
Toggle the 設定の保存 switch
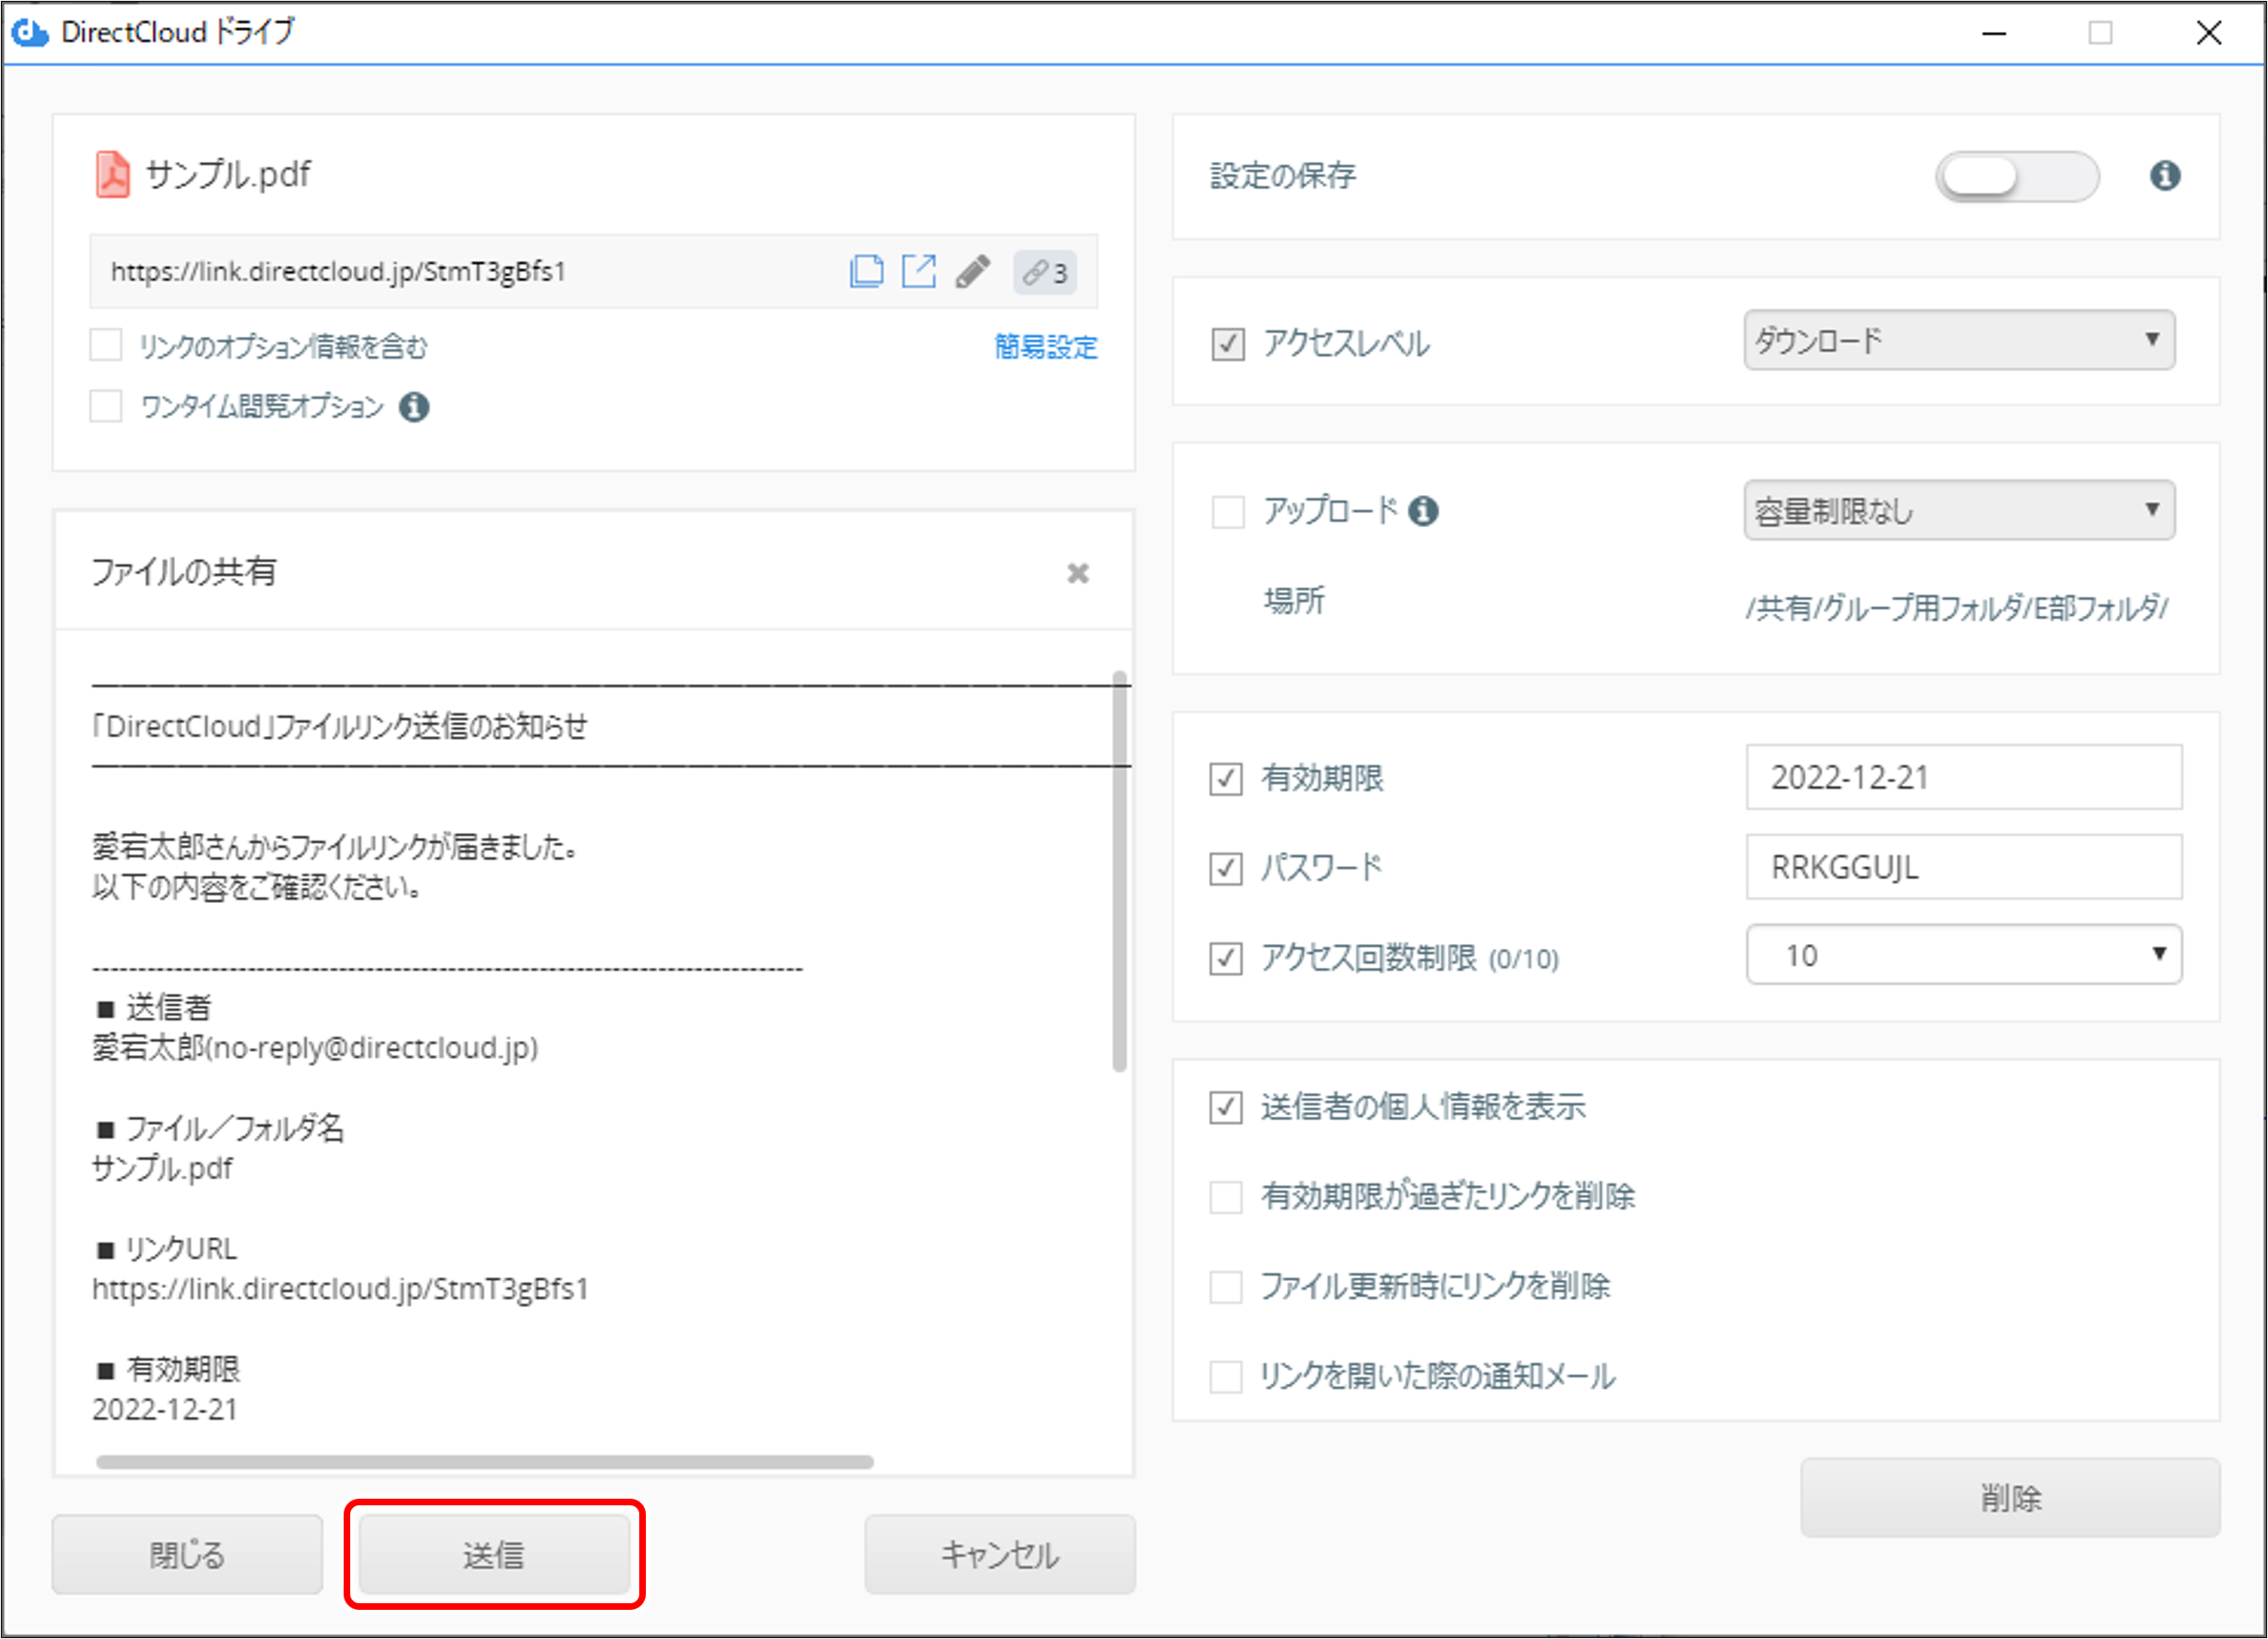(x=2016, y=177)
